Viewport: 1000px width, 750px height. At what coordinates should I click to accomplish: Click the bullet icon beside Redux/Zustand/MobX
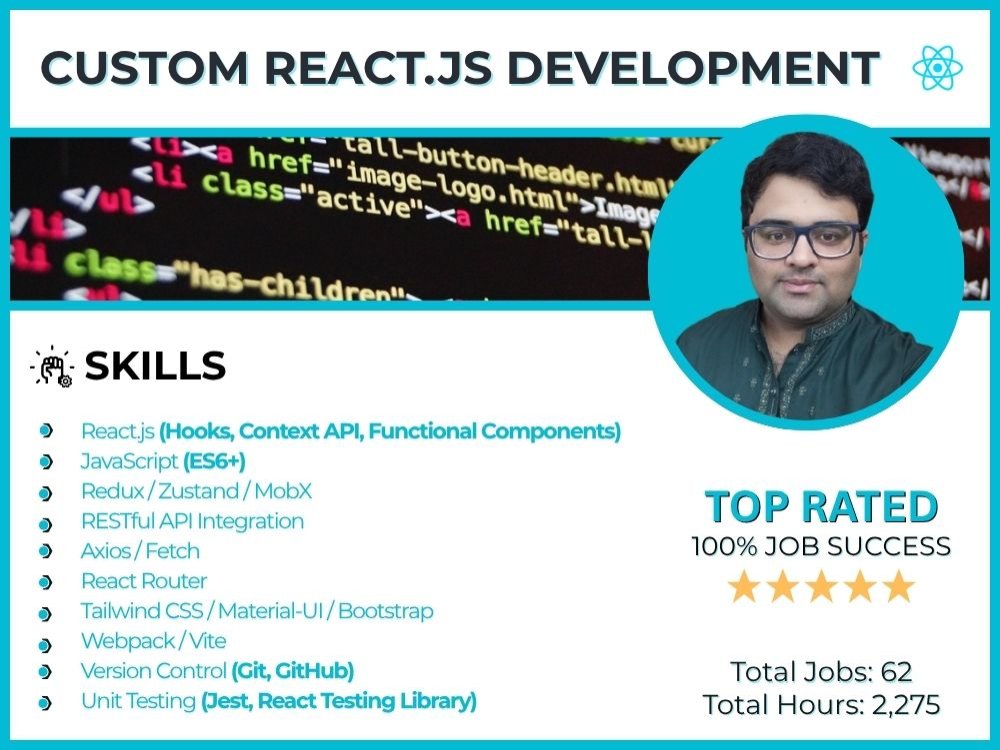44,493
